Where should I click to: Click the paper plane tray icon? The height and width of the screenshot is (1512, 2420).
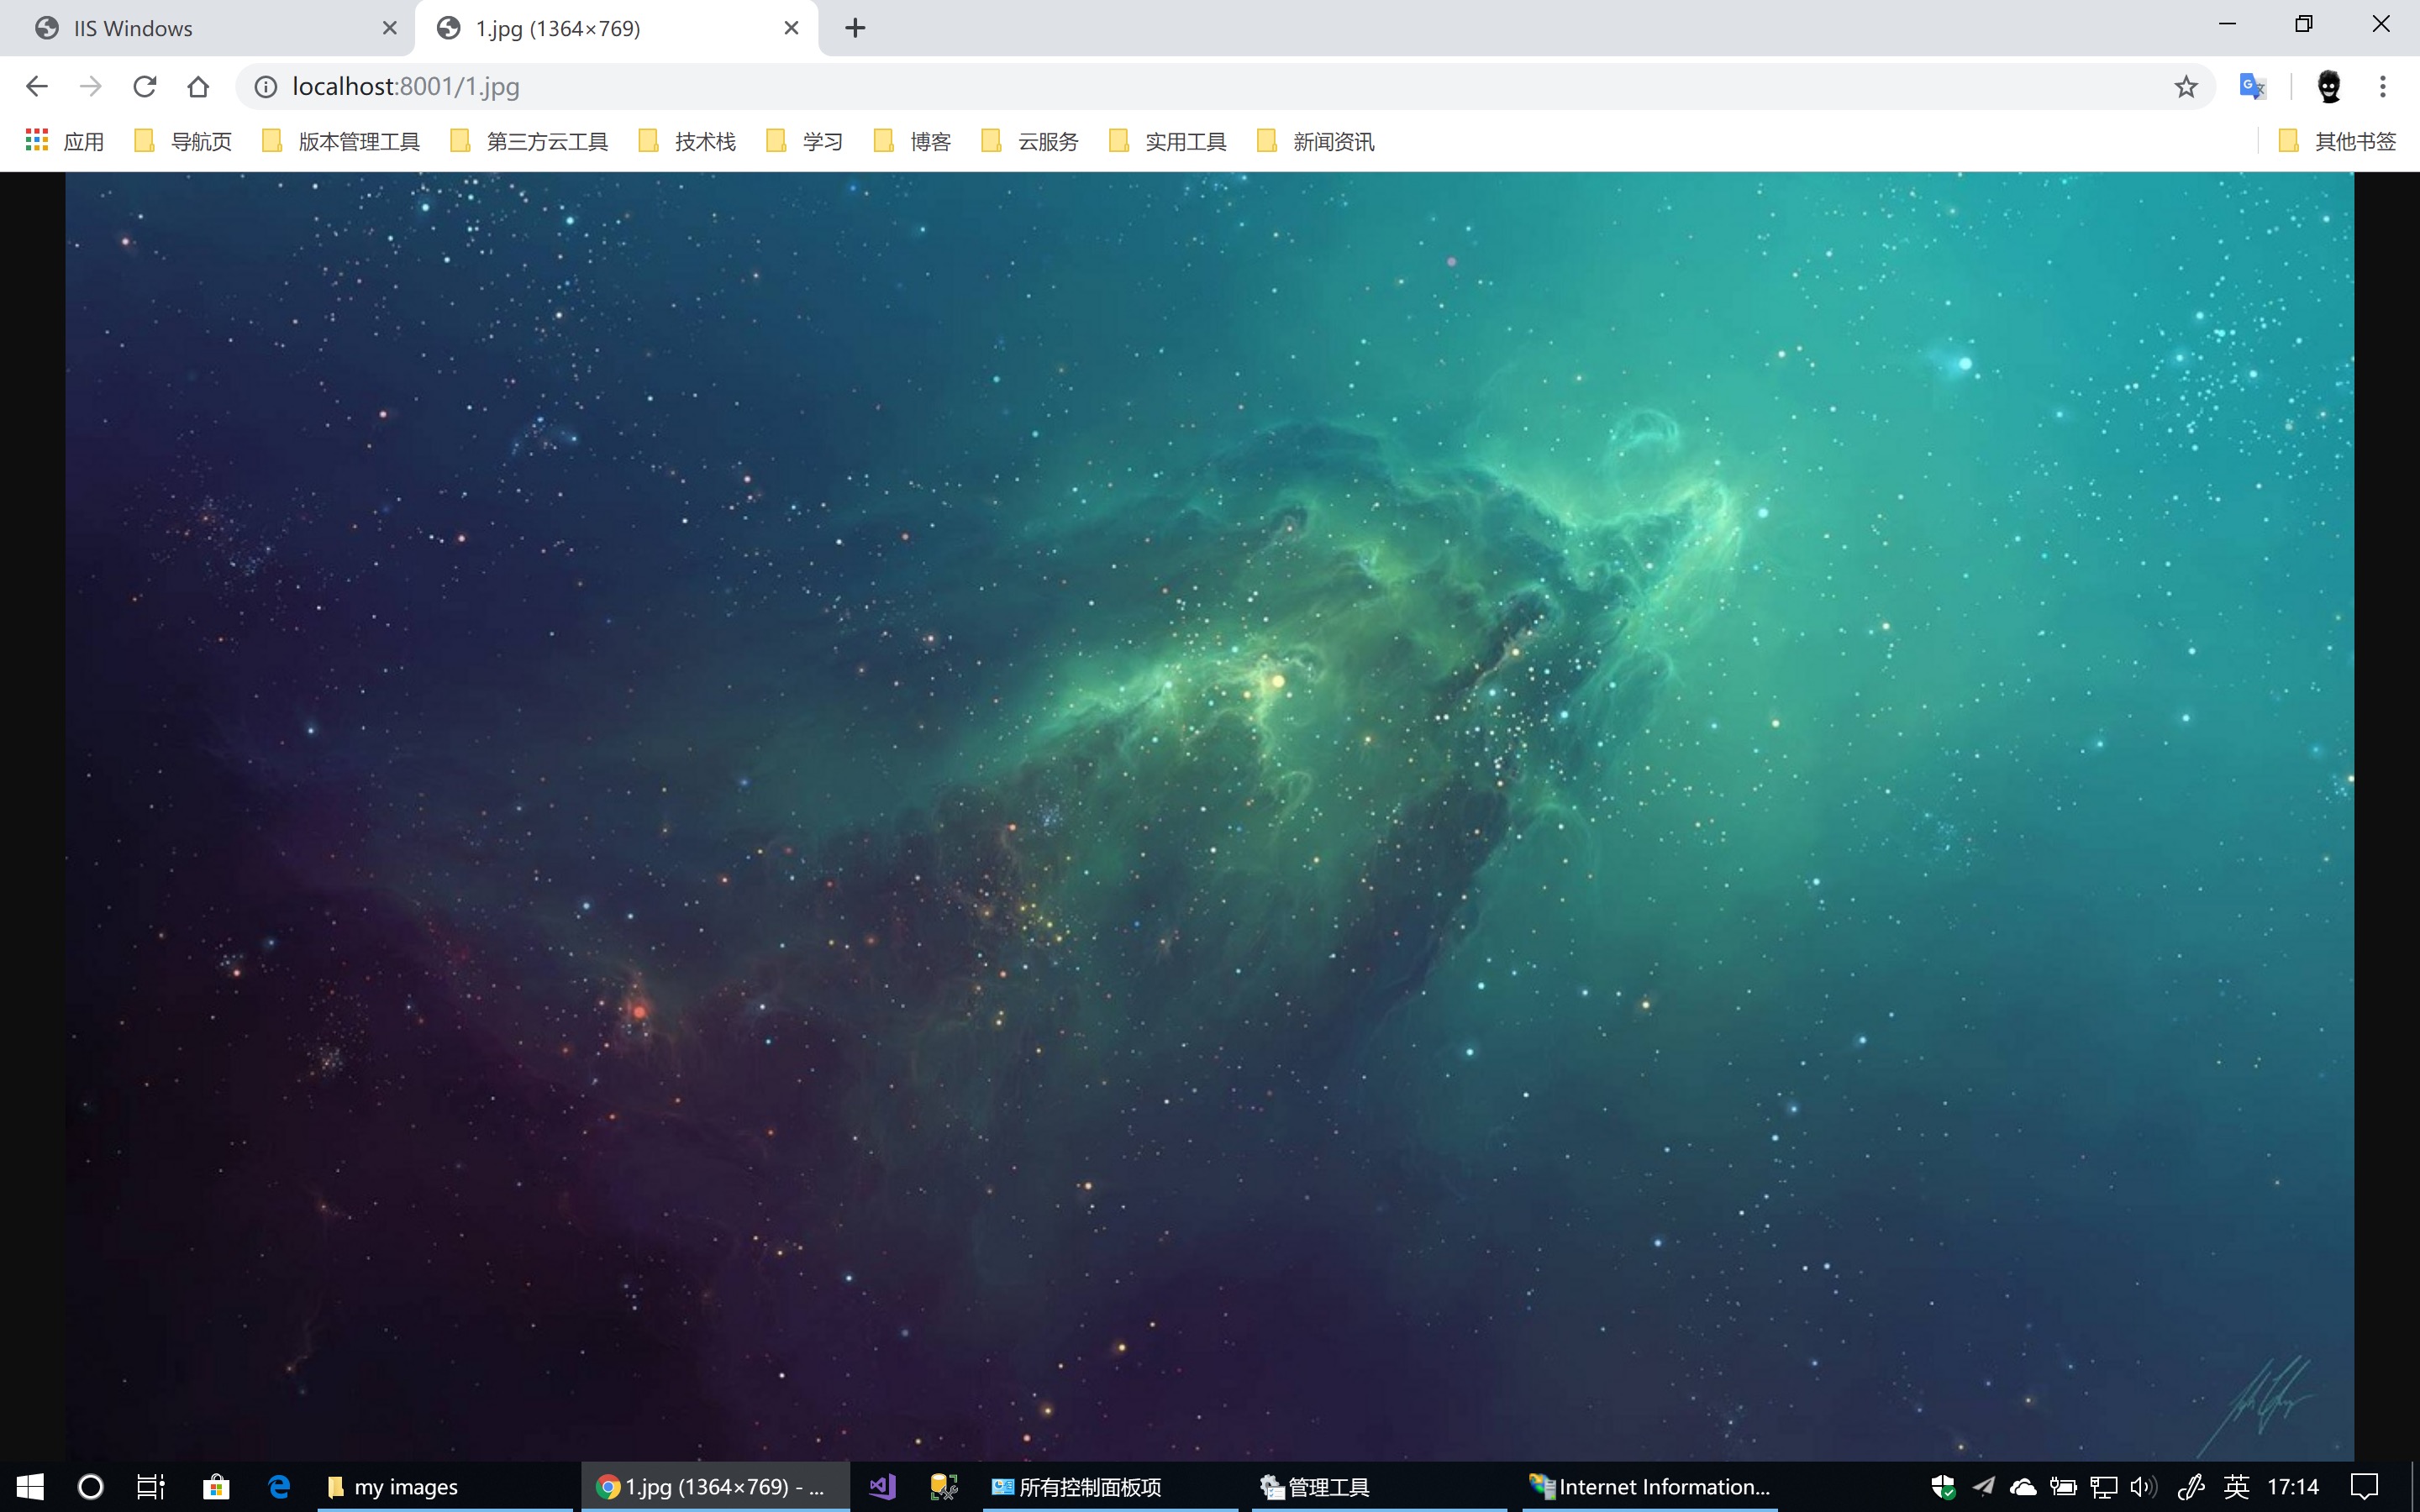click(1983, 1487)
